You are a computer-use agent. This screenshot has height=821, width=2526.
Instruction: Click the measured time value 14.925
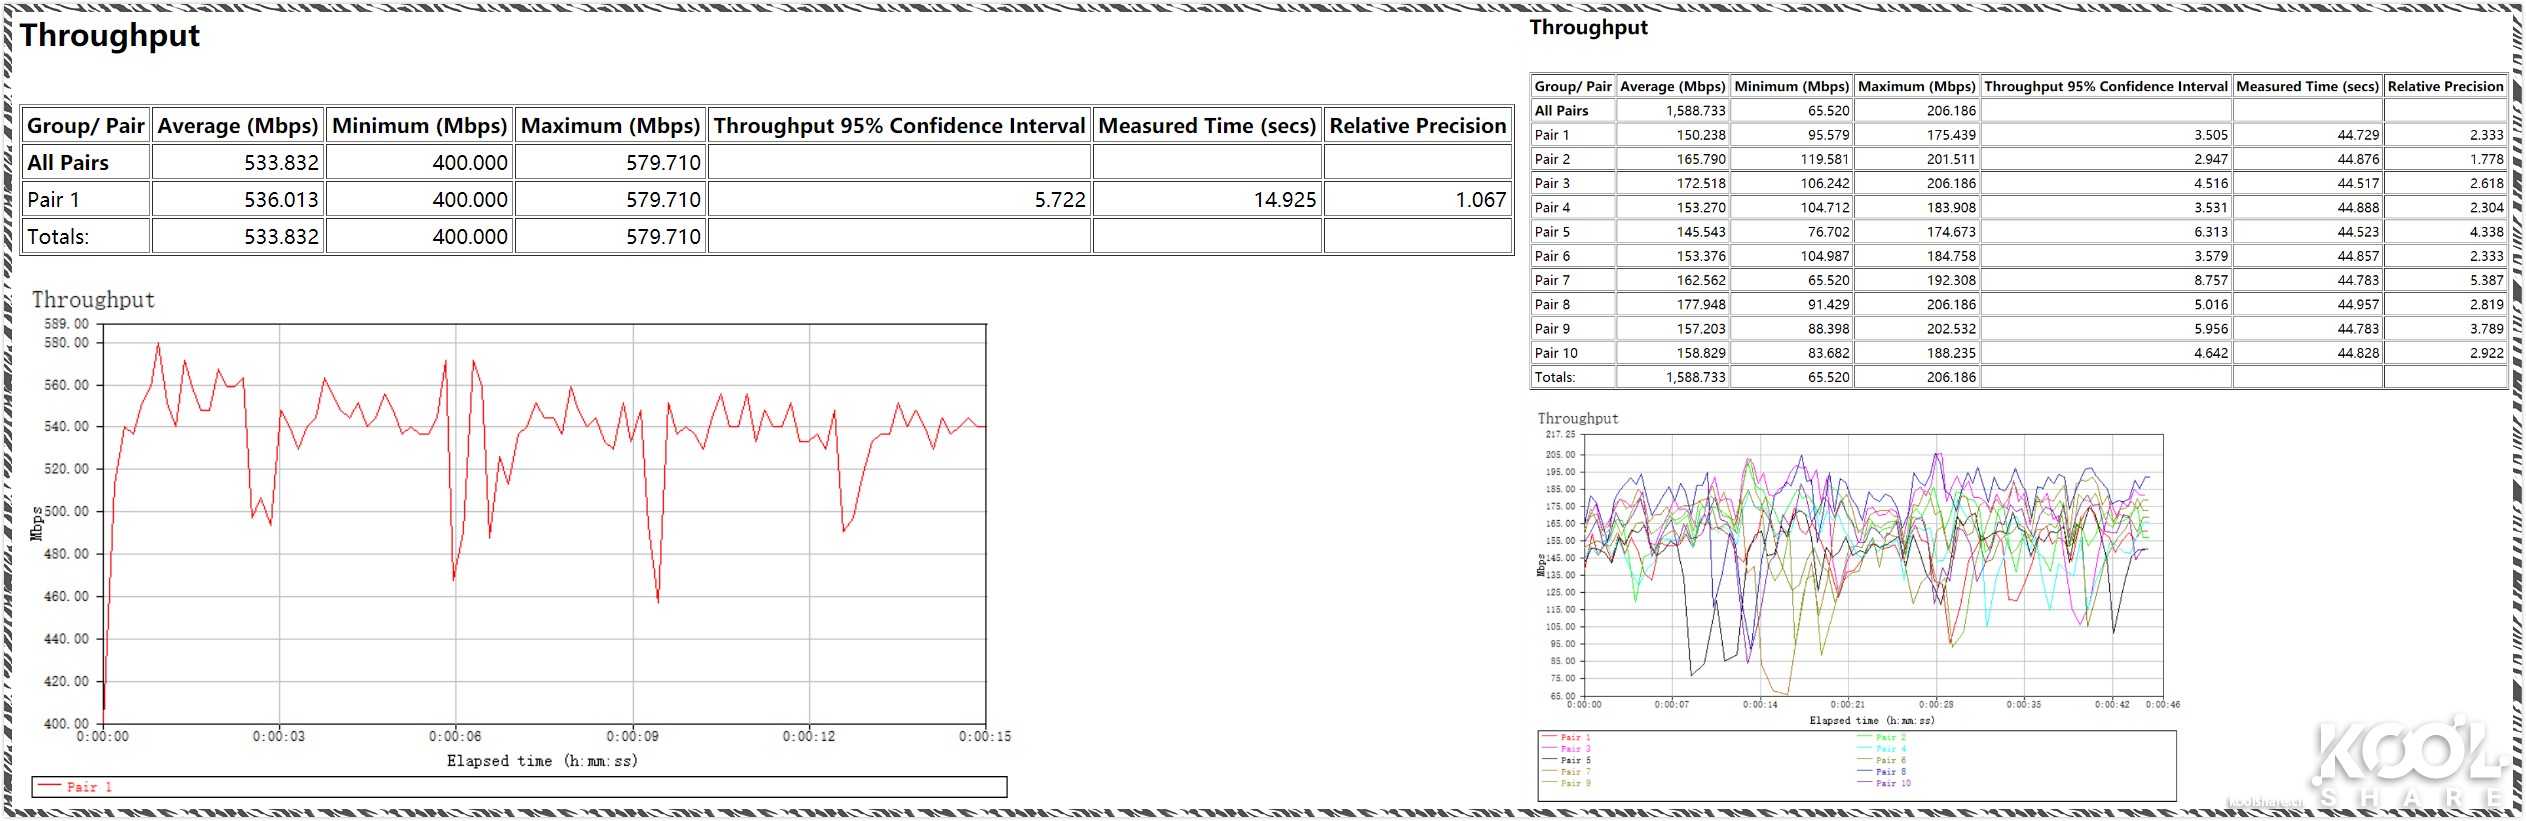point(1285,200)
